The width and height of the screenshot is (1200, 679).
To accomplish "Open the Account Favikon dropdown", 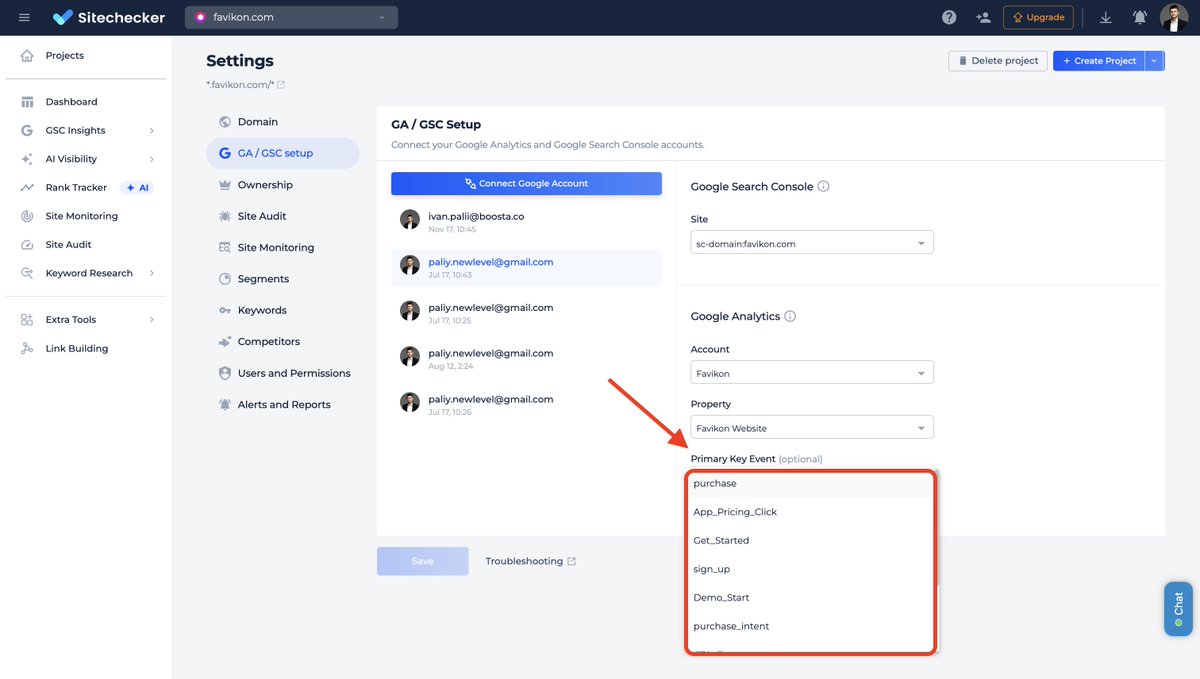I will click(x=812, y=373).
